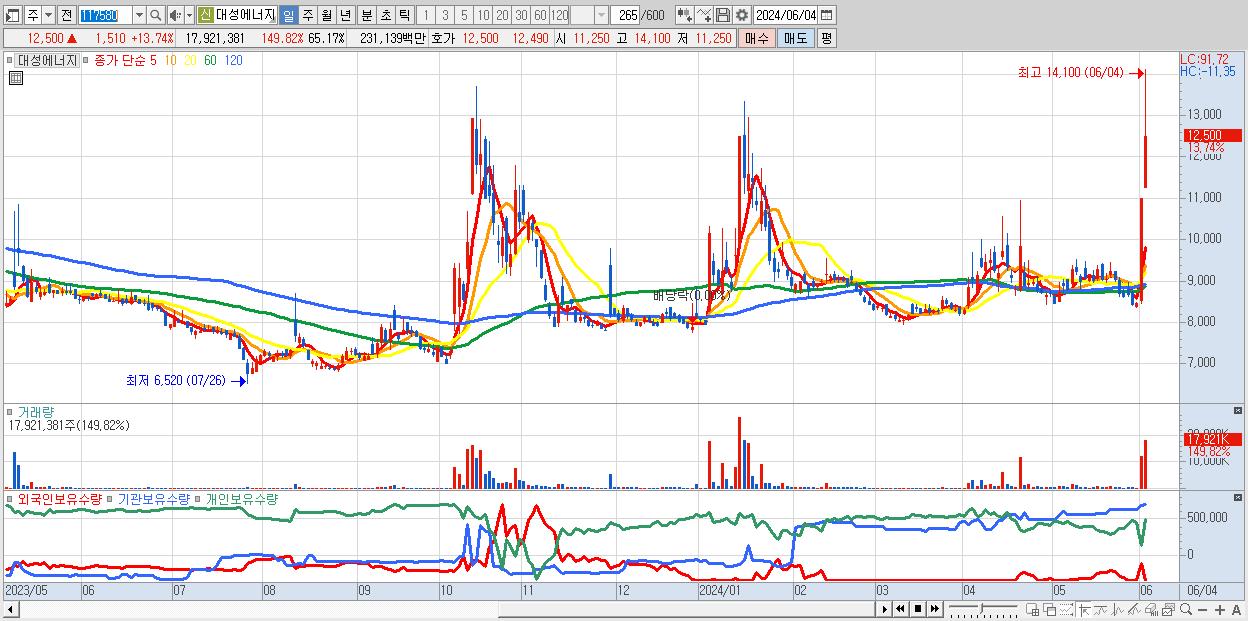Select interval 3 tab
1248x621 pixels.
tap(445, 15)
